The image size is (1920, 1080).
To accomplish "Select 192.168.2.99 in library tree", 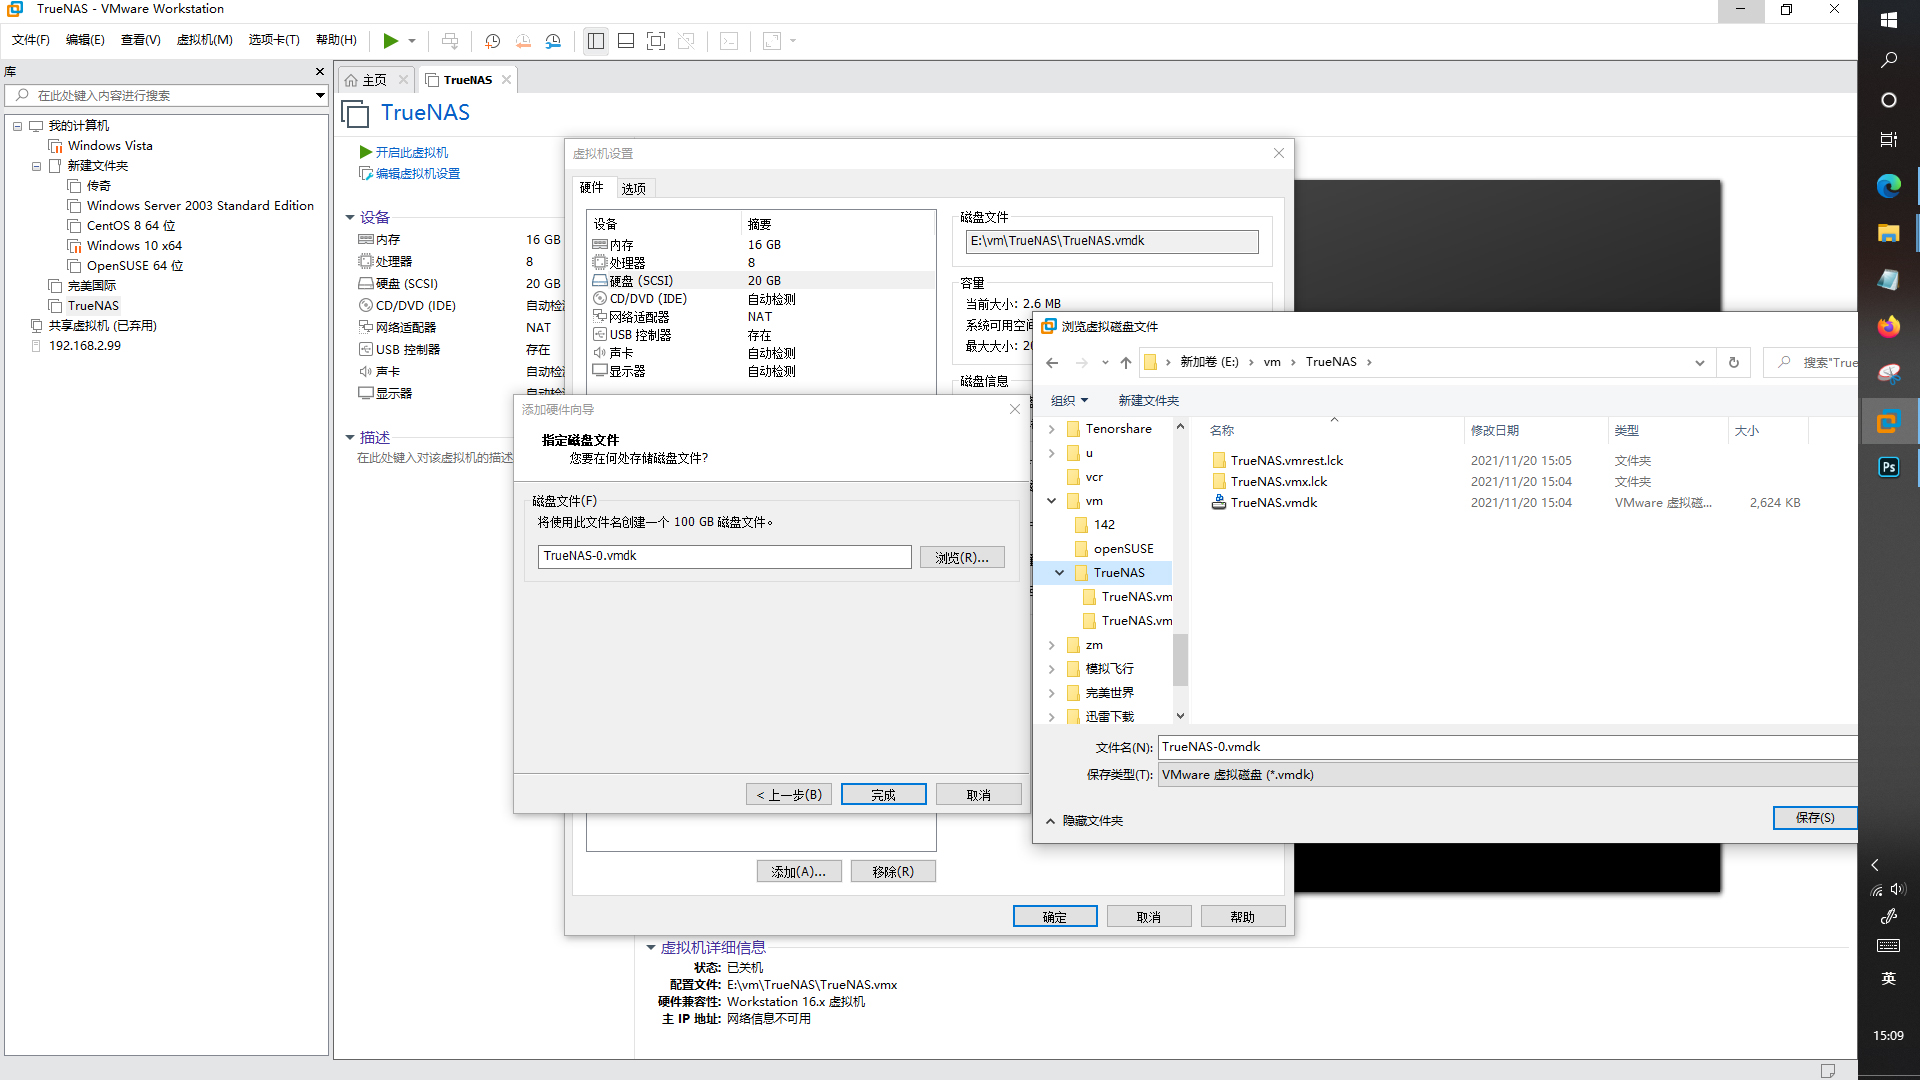I will pyautogui.click(x=84, y=346).
